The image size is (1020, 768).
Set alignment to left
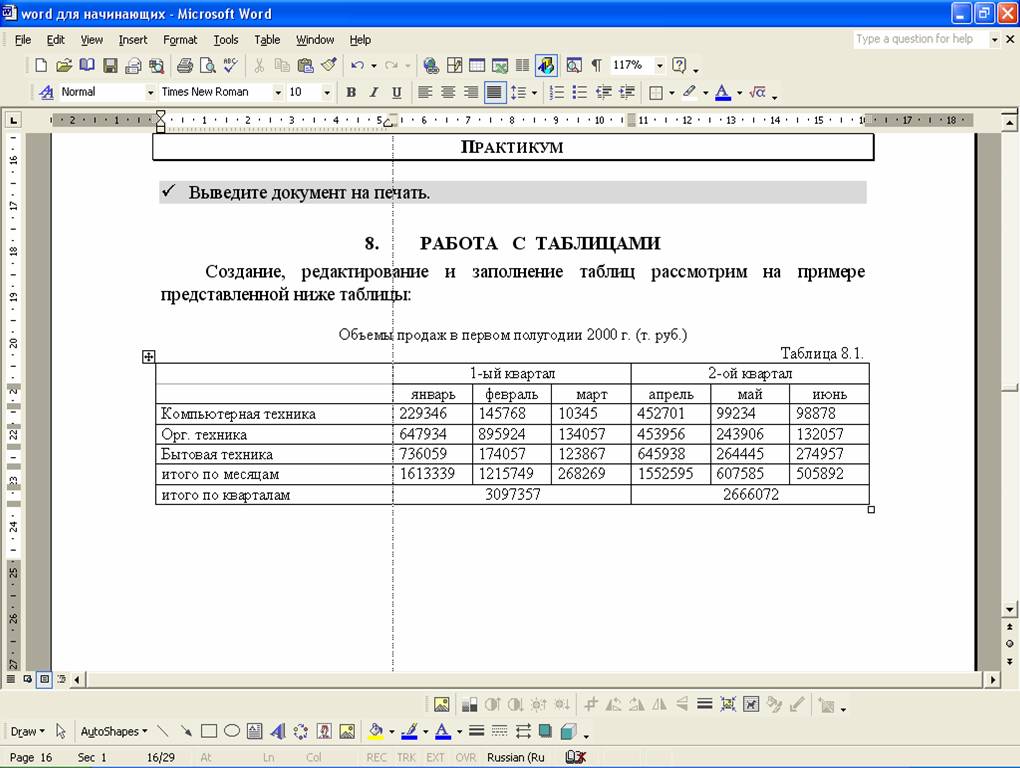[x=425, y=92]
